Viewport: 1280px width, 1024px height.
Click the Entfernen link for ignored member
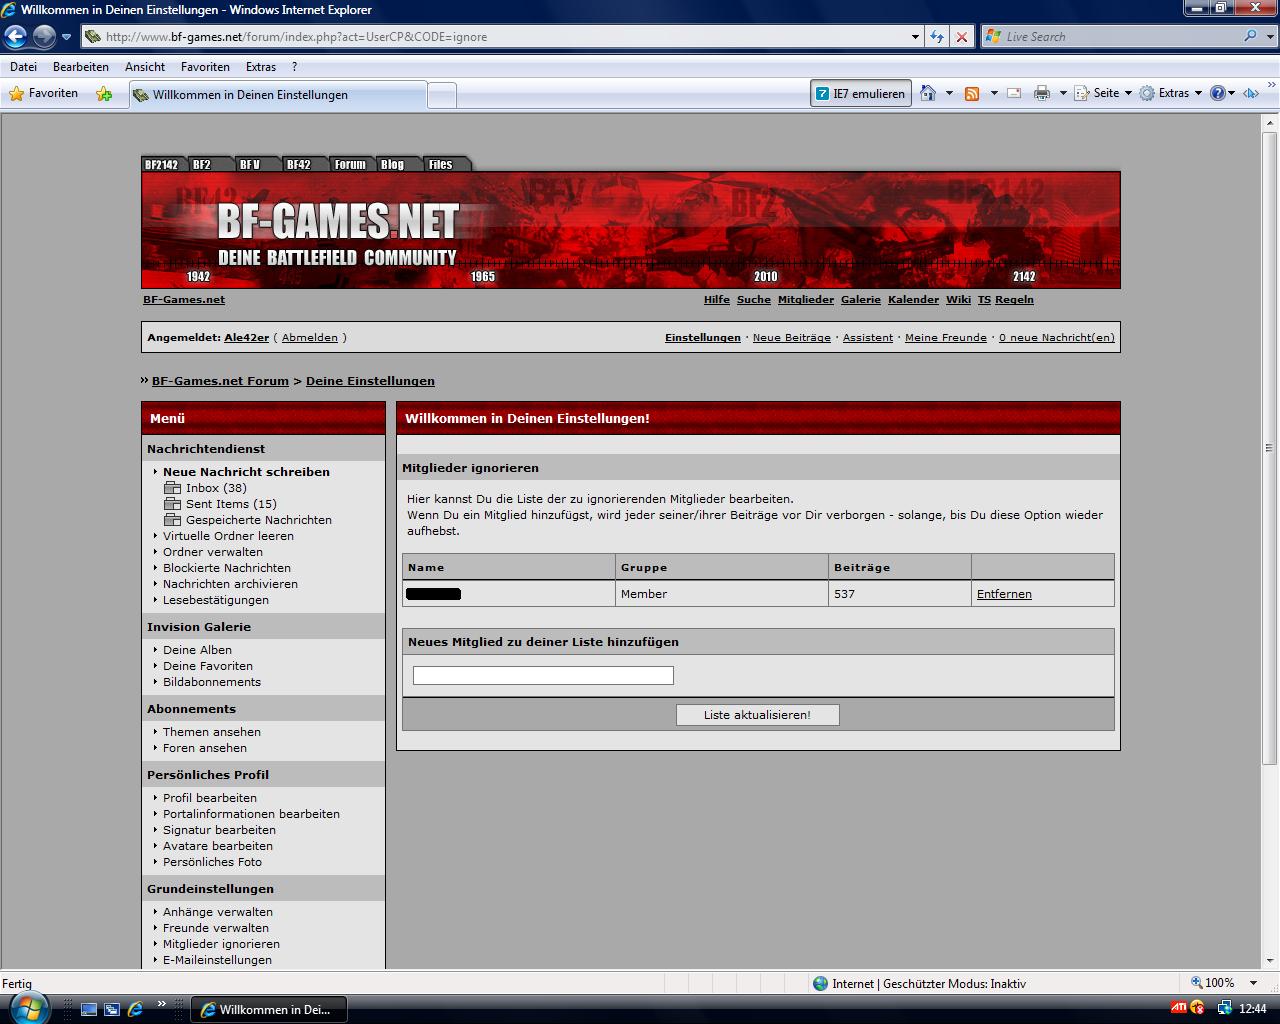(1004, 594)
